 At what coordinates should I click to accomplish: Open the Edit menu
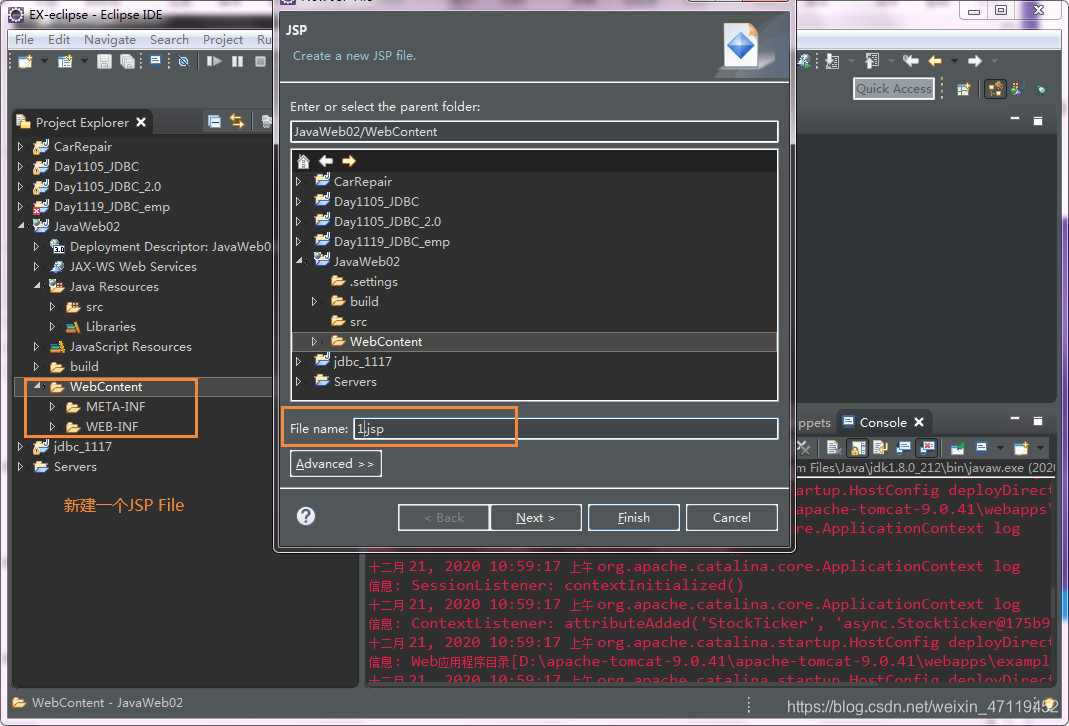(59, 40)
